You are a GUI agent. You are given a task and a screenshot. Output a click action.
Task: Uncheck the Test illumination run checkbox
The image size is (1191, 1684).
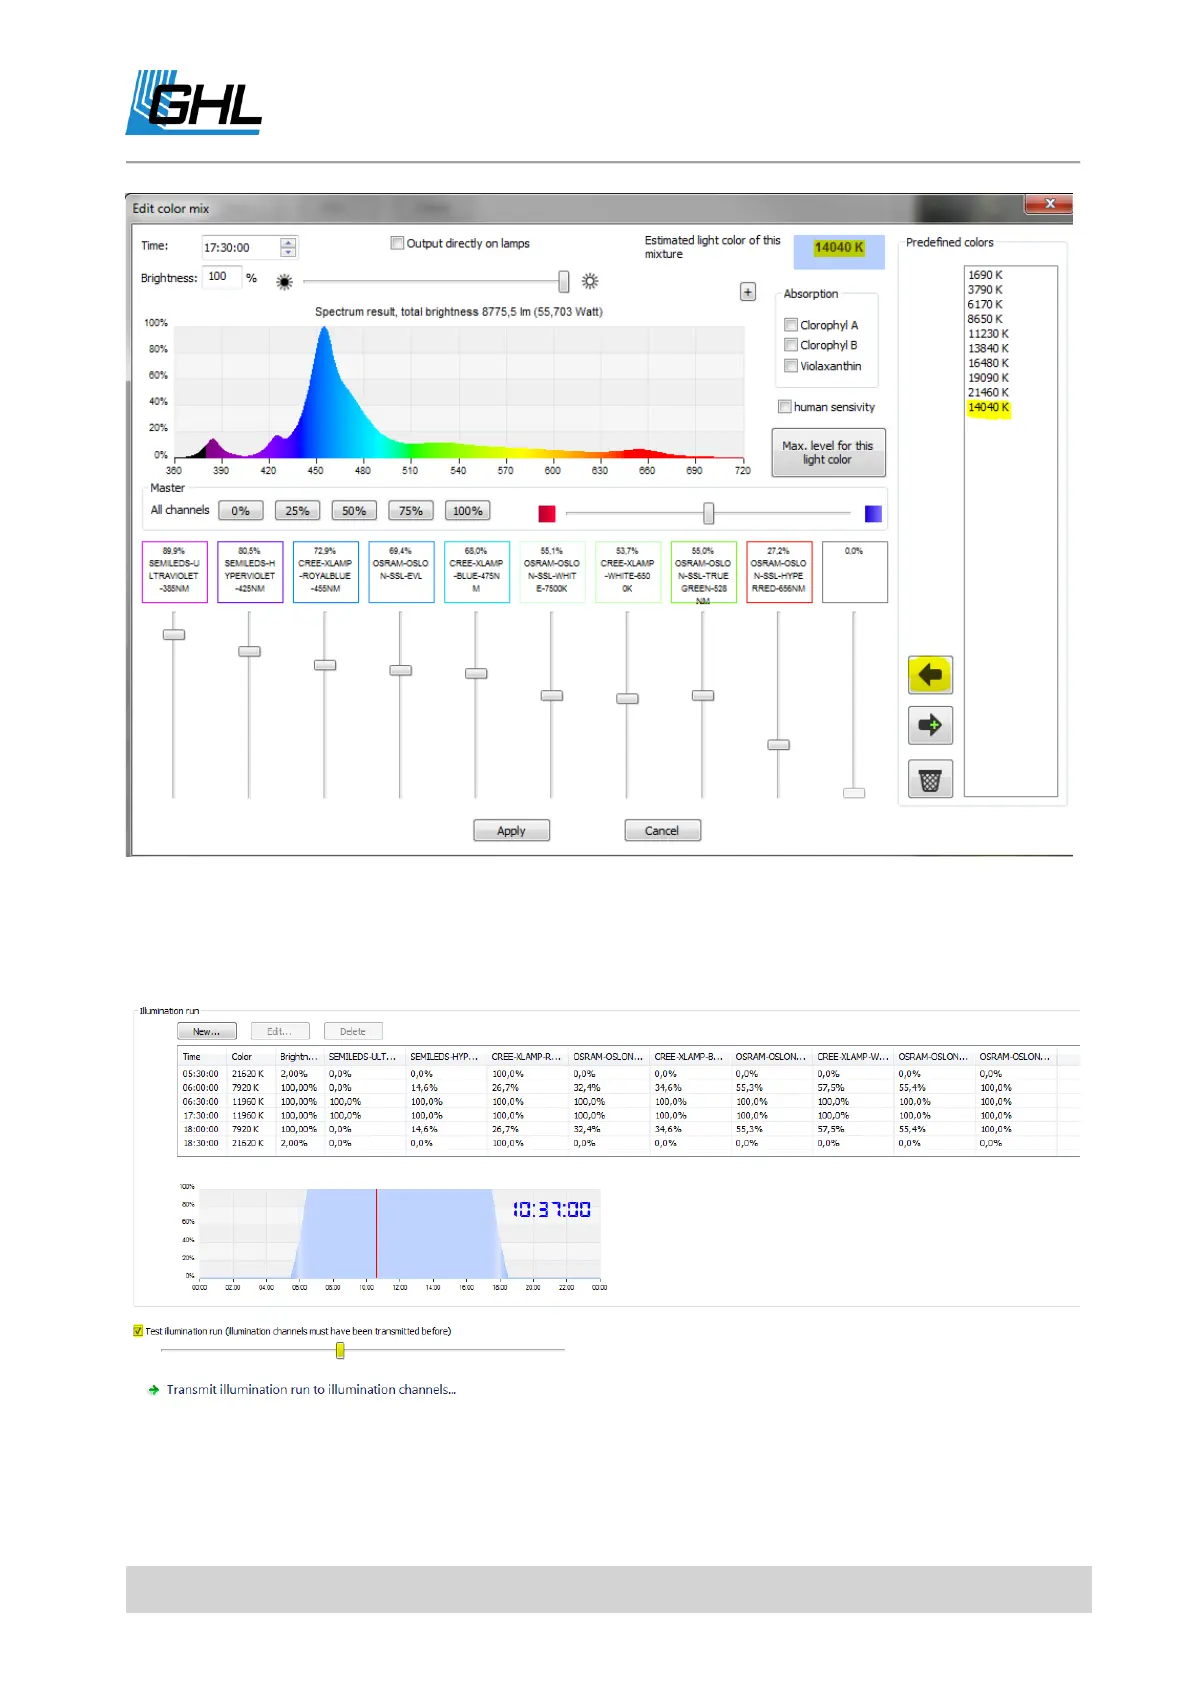tap(138, 1331)
